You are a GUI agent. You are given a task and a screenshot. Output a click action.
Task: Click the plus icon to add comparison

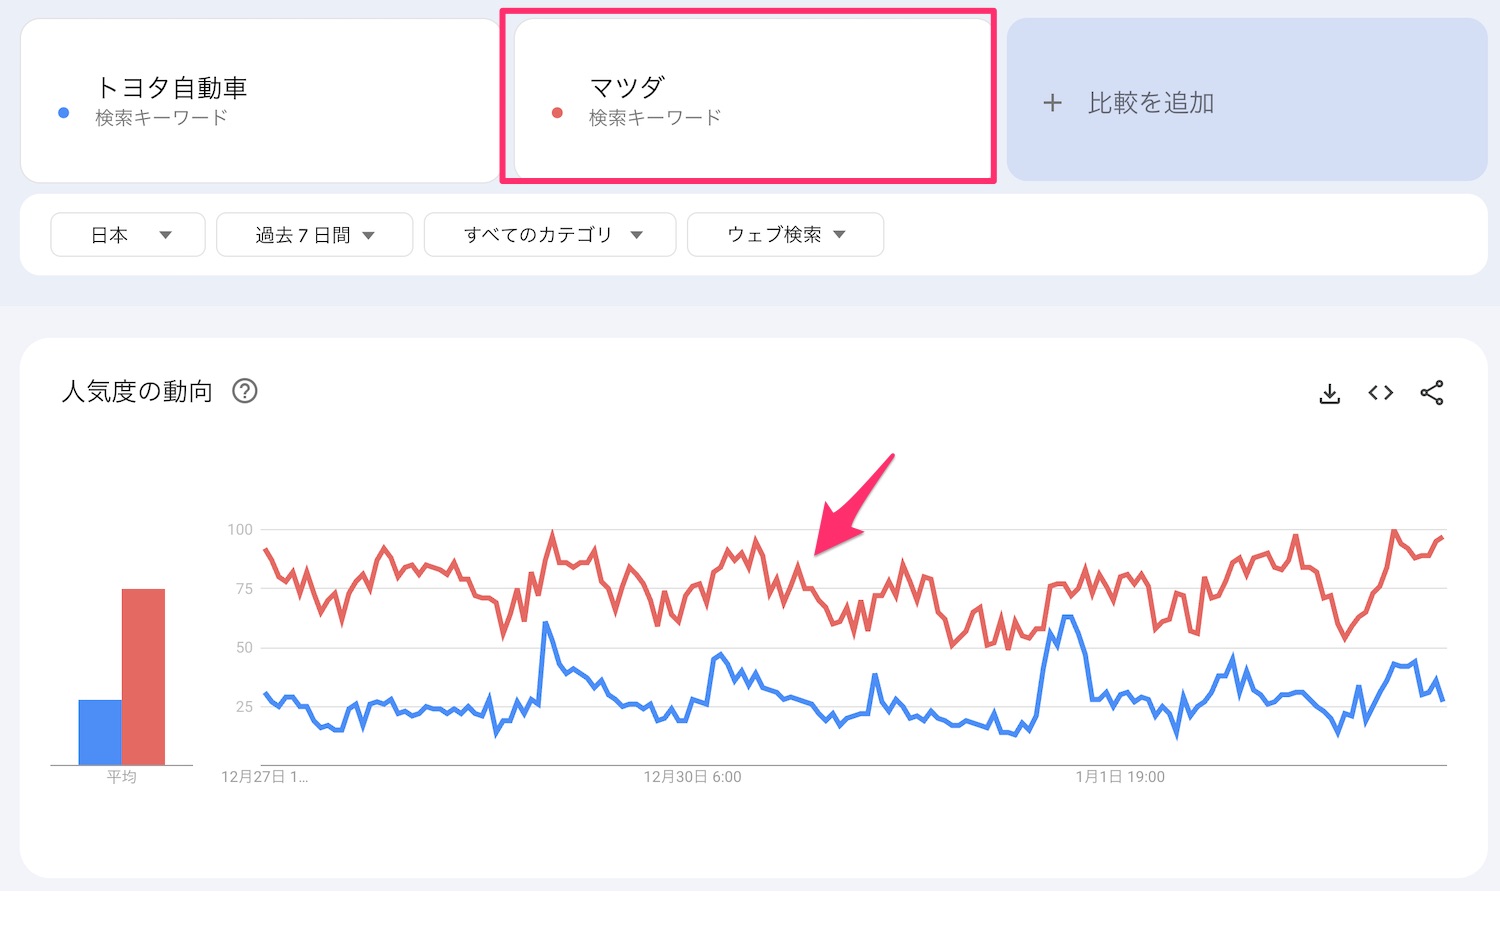[1052, 103]
